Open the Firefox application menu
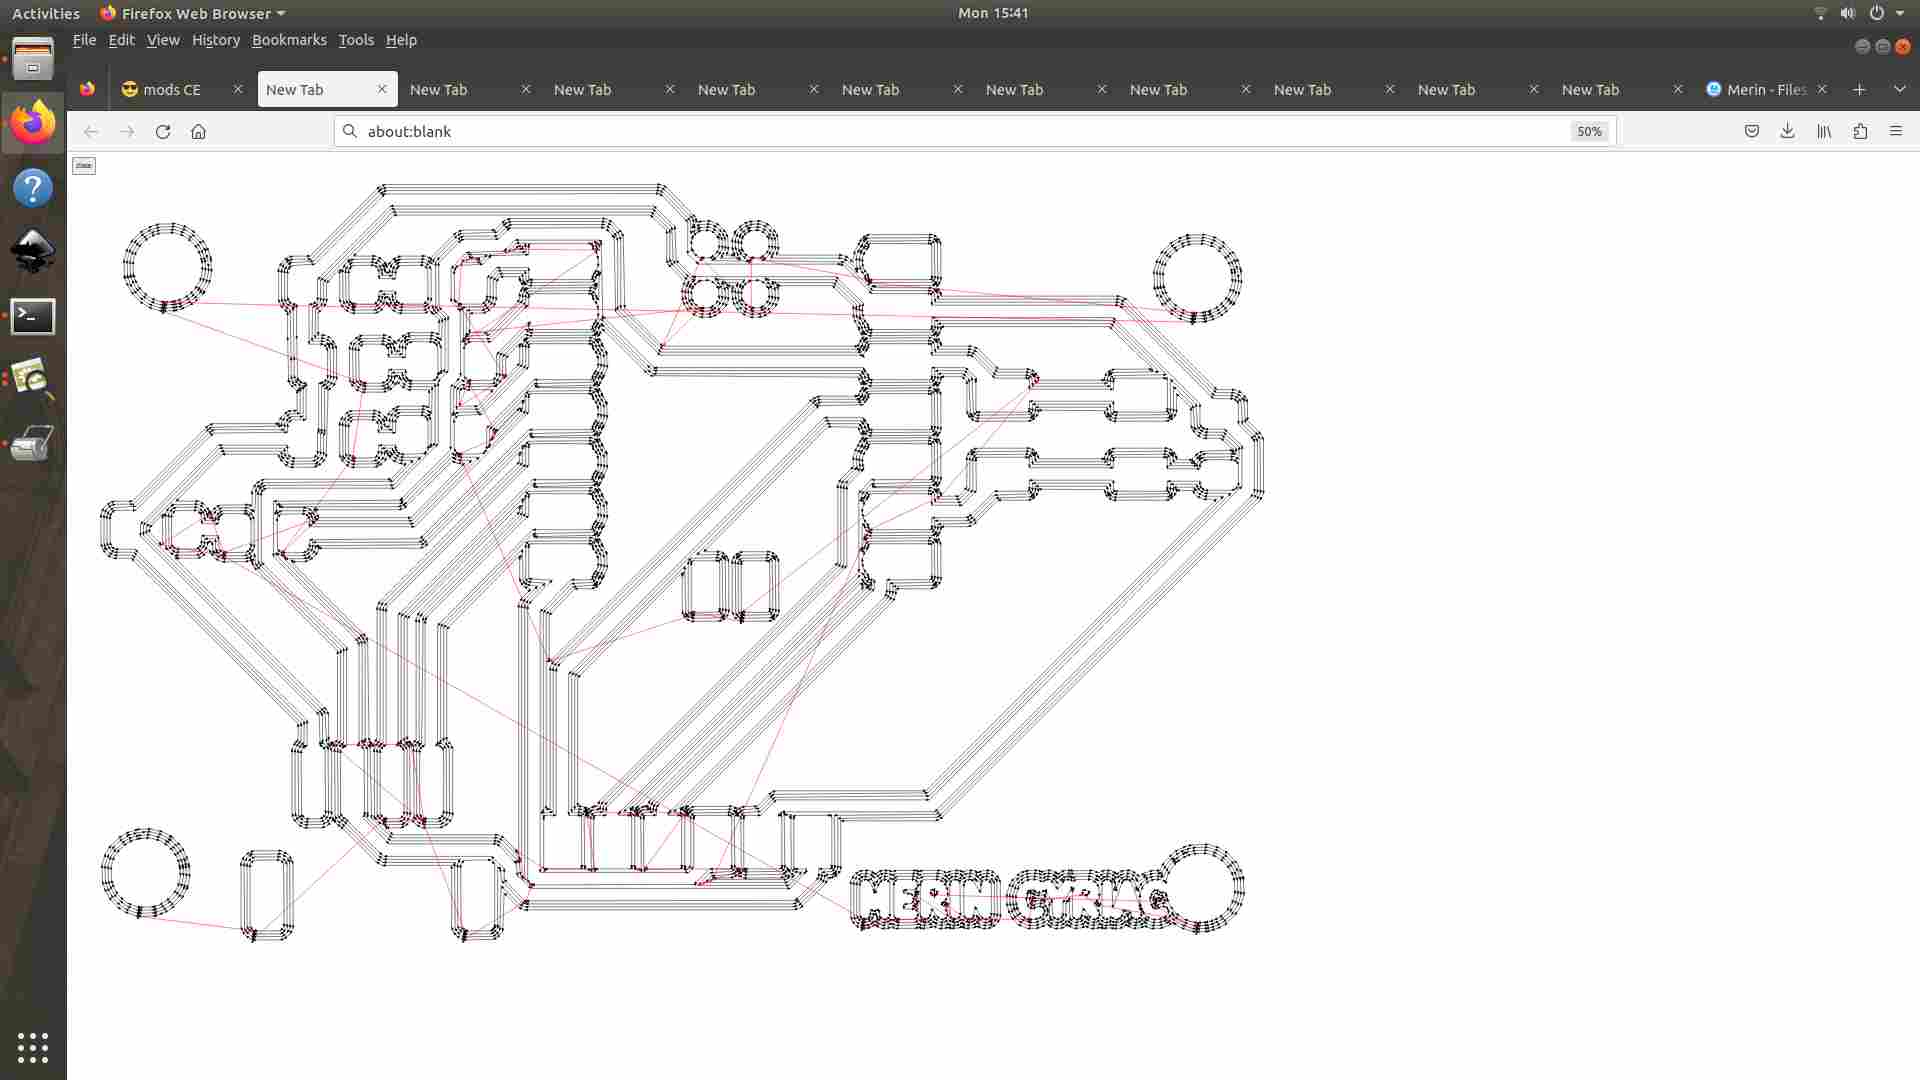 (x=1896, y=131)
